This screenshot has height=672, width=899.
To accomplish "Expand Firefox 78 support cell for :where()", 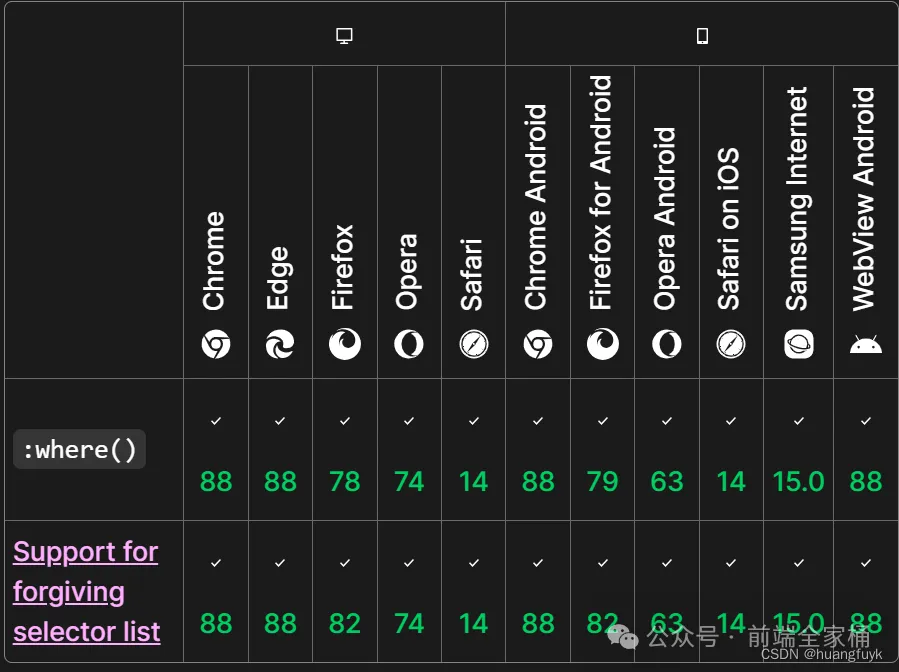I will (x=345, y=450).
